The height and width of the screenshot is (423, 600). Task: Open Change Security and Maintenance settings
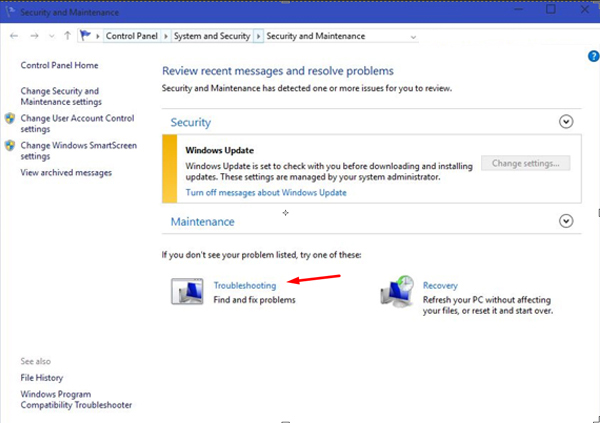(x=61, y=96)
